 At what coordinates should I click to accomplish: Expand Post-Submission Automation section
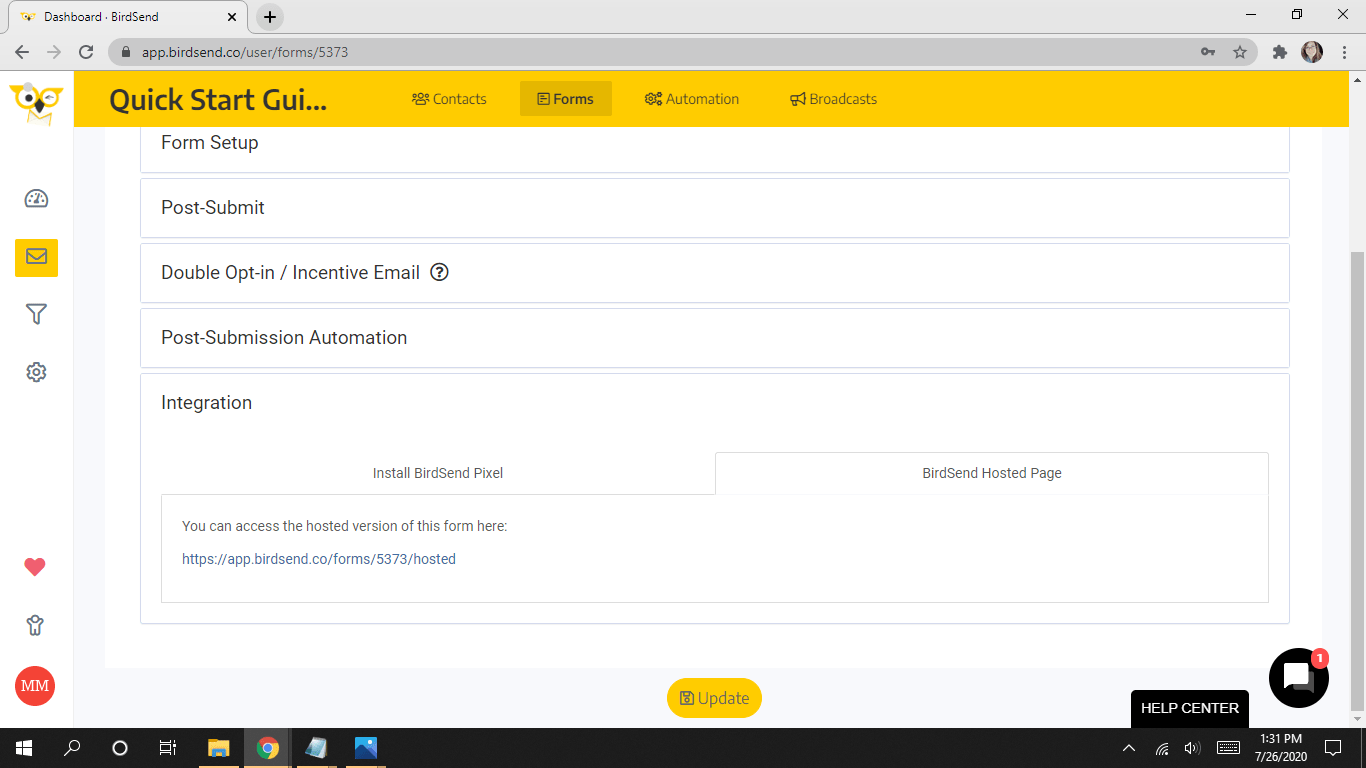click(714, 338)
